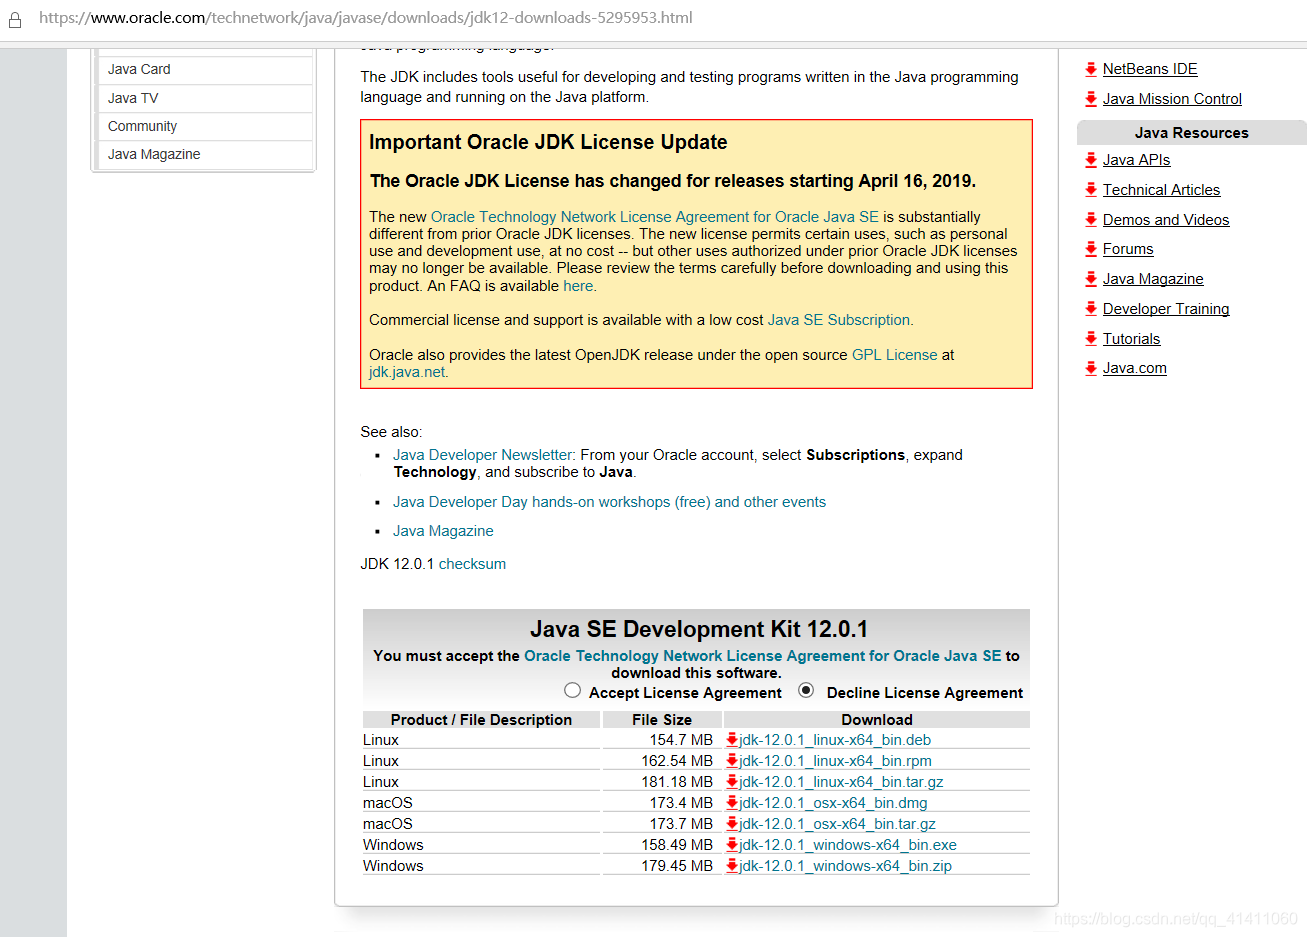Viewport: 1307px width, 937px height.
Task: Click the red arrow icon beside Java Mission Control
Action: point(1091,99)
